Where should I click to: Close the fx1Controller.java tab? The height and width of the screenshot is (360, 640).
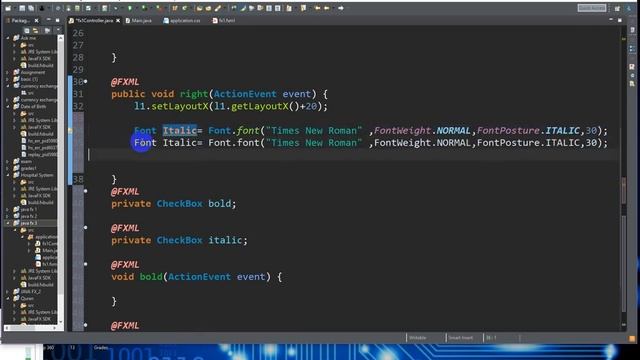click(x=118, y=20)
